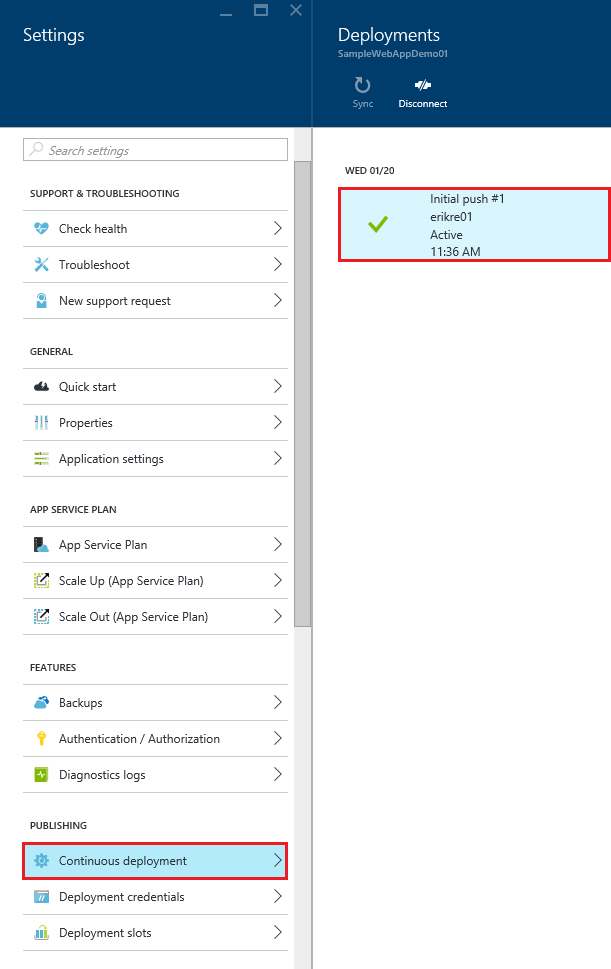
Task: Click the Search settings input field
Action: pyautogui.click(x=160, y=150)
